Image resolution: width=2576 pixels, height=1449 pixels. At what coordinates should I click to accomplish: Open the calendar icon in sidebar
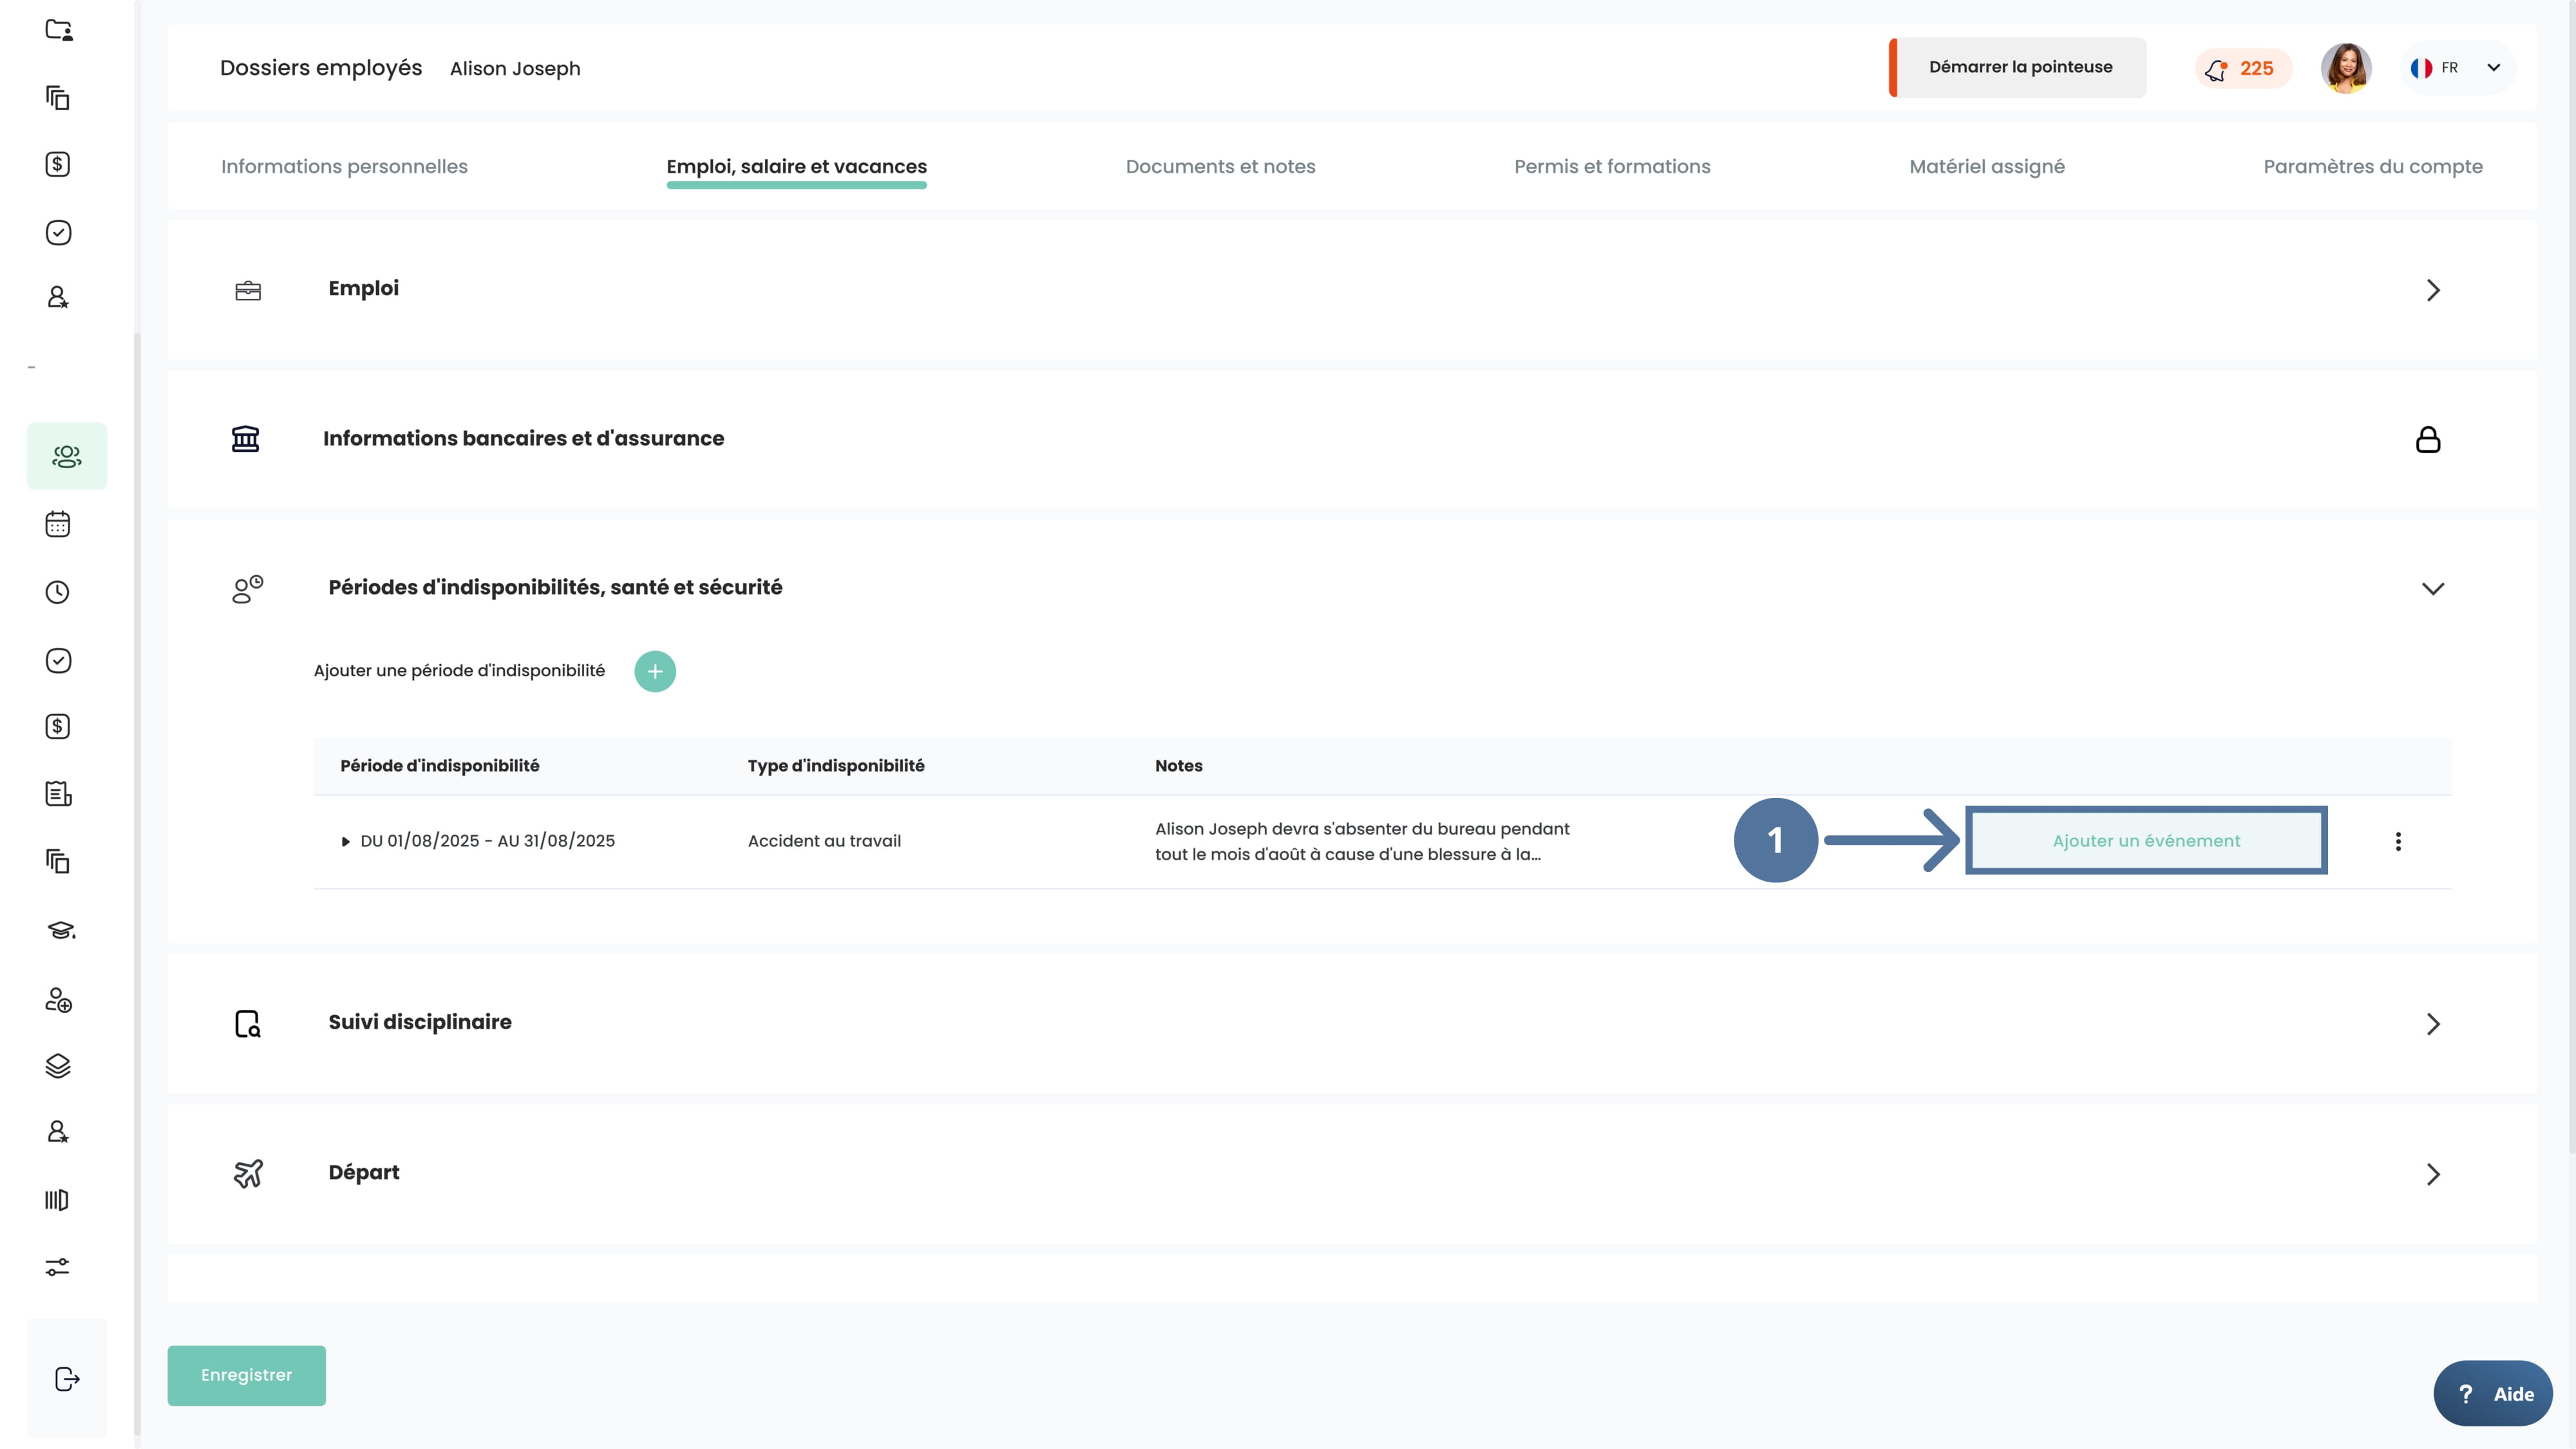pyautogui.click(x=58, y=524)
